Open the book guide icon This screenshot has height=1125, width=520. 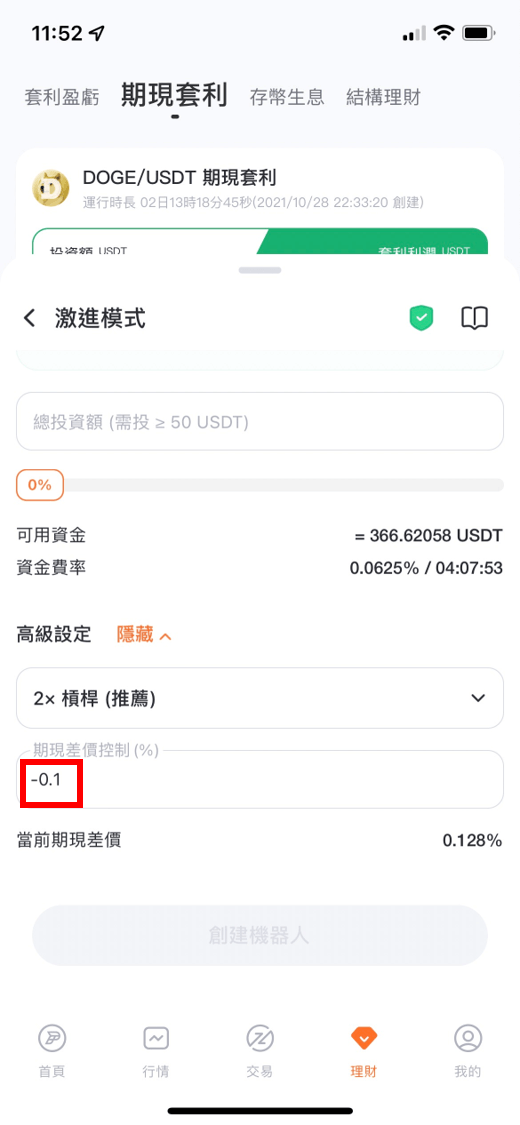(x=474, y=318)
